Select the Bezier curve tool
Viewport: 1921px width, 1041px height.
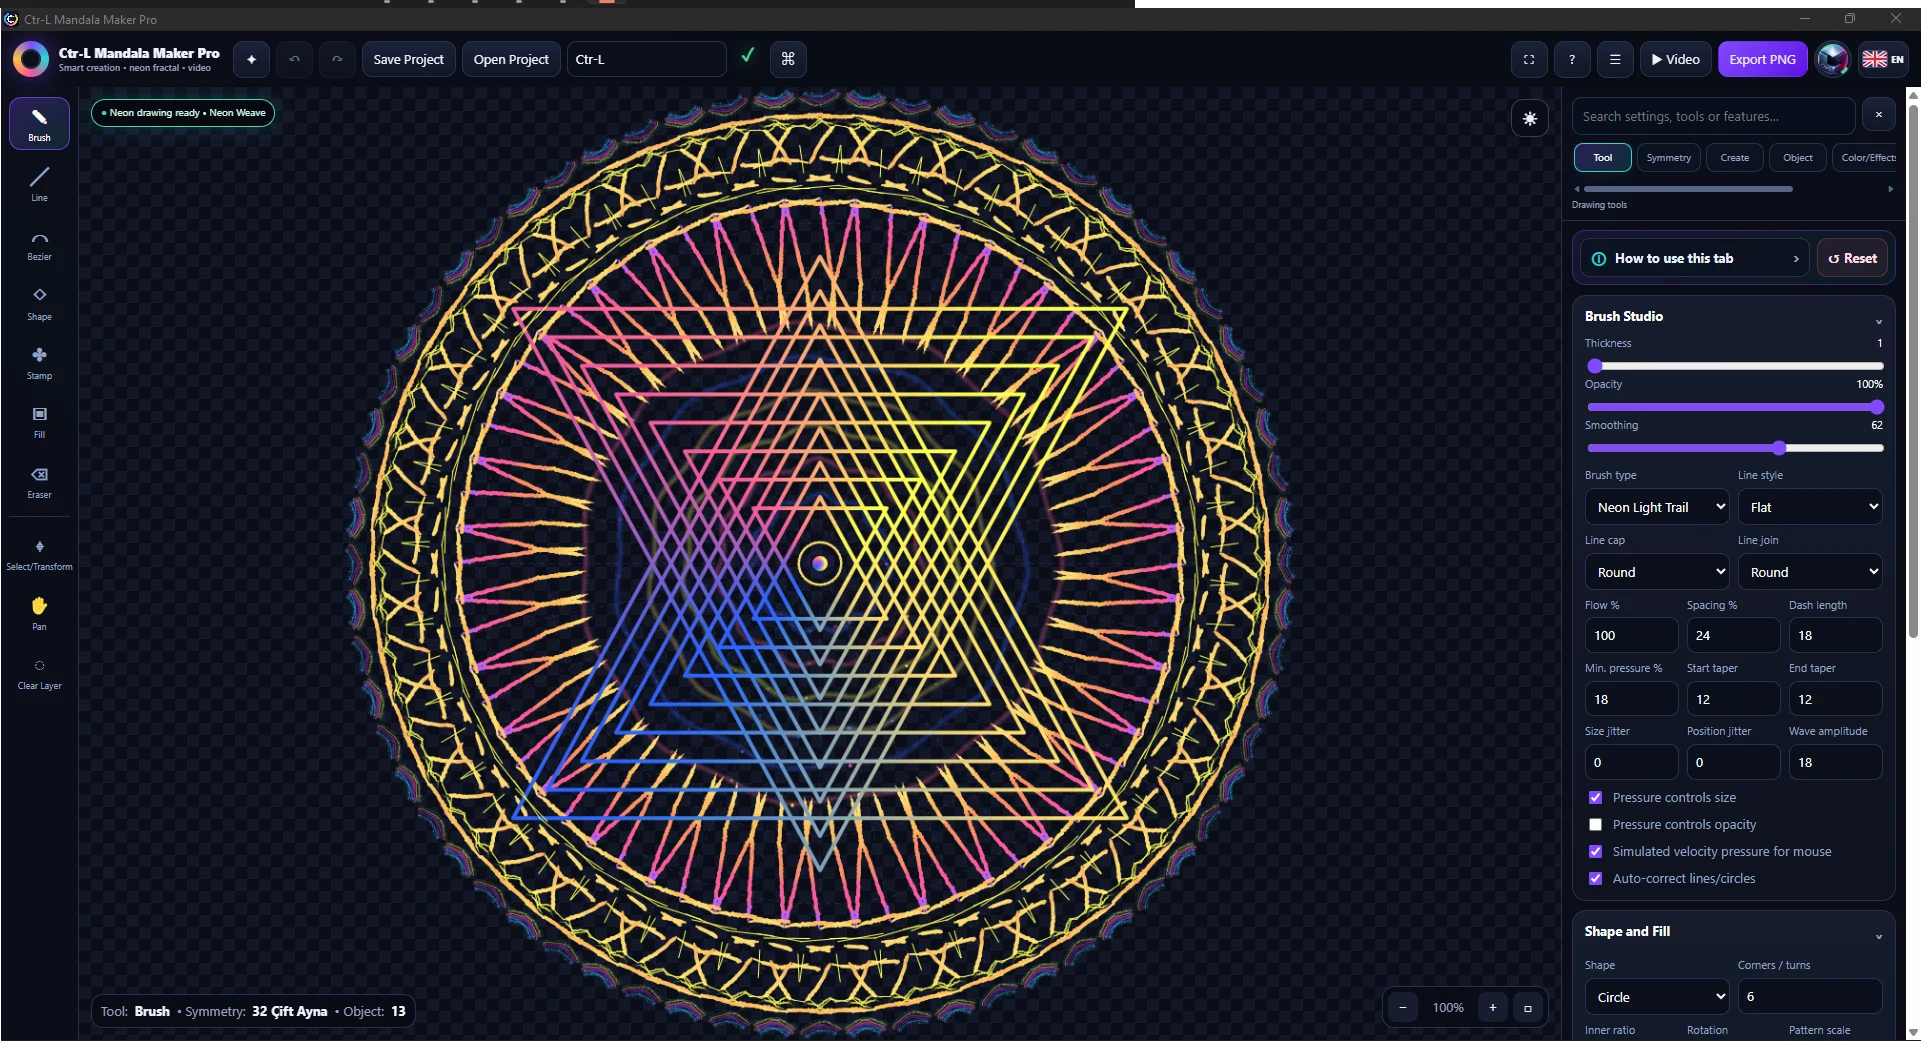click(x=39, y=243)
